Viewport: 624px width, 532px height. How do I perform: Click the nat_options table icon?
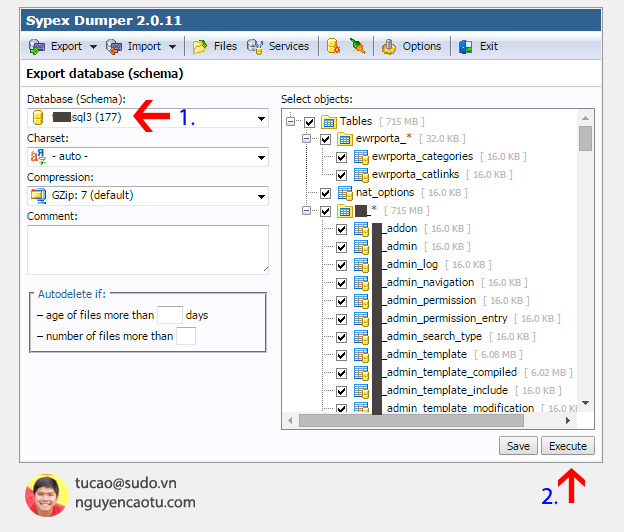[345, 193]
